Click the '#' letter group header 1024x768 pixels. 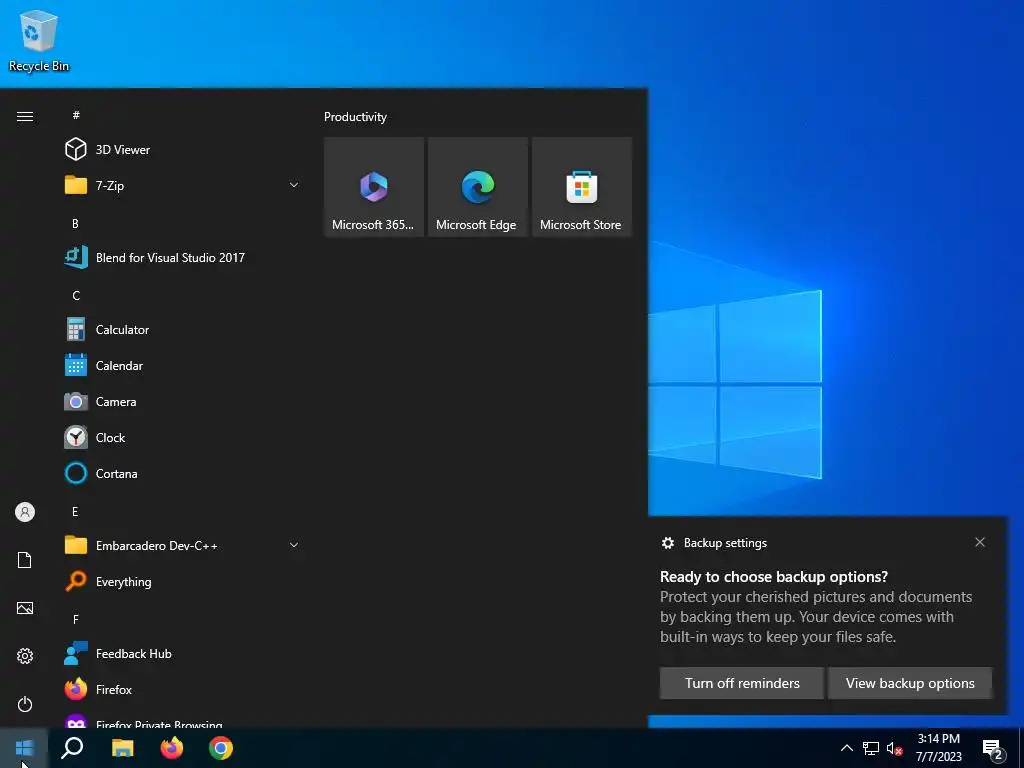pos(76,115)
